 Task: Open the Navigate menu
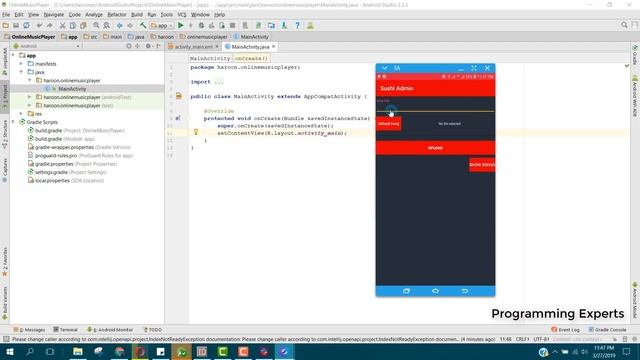tap(54, 14)
